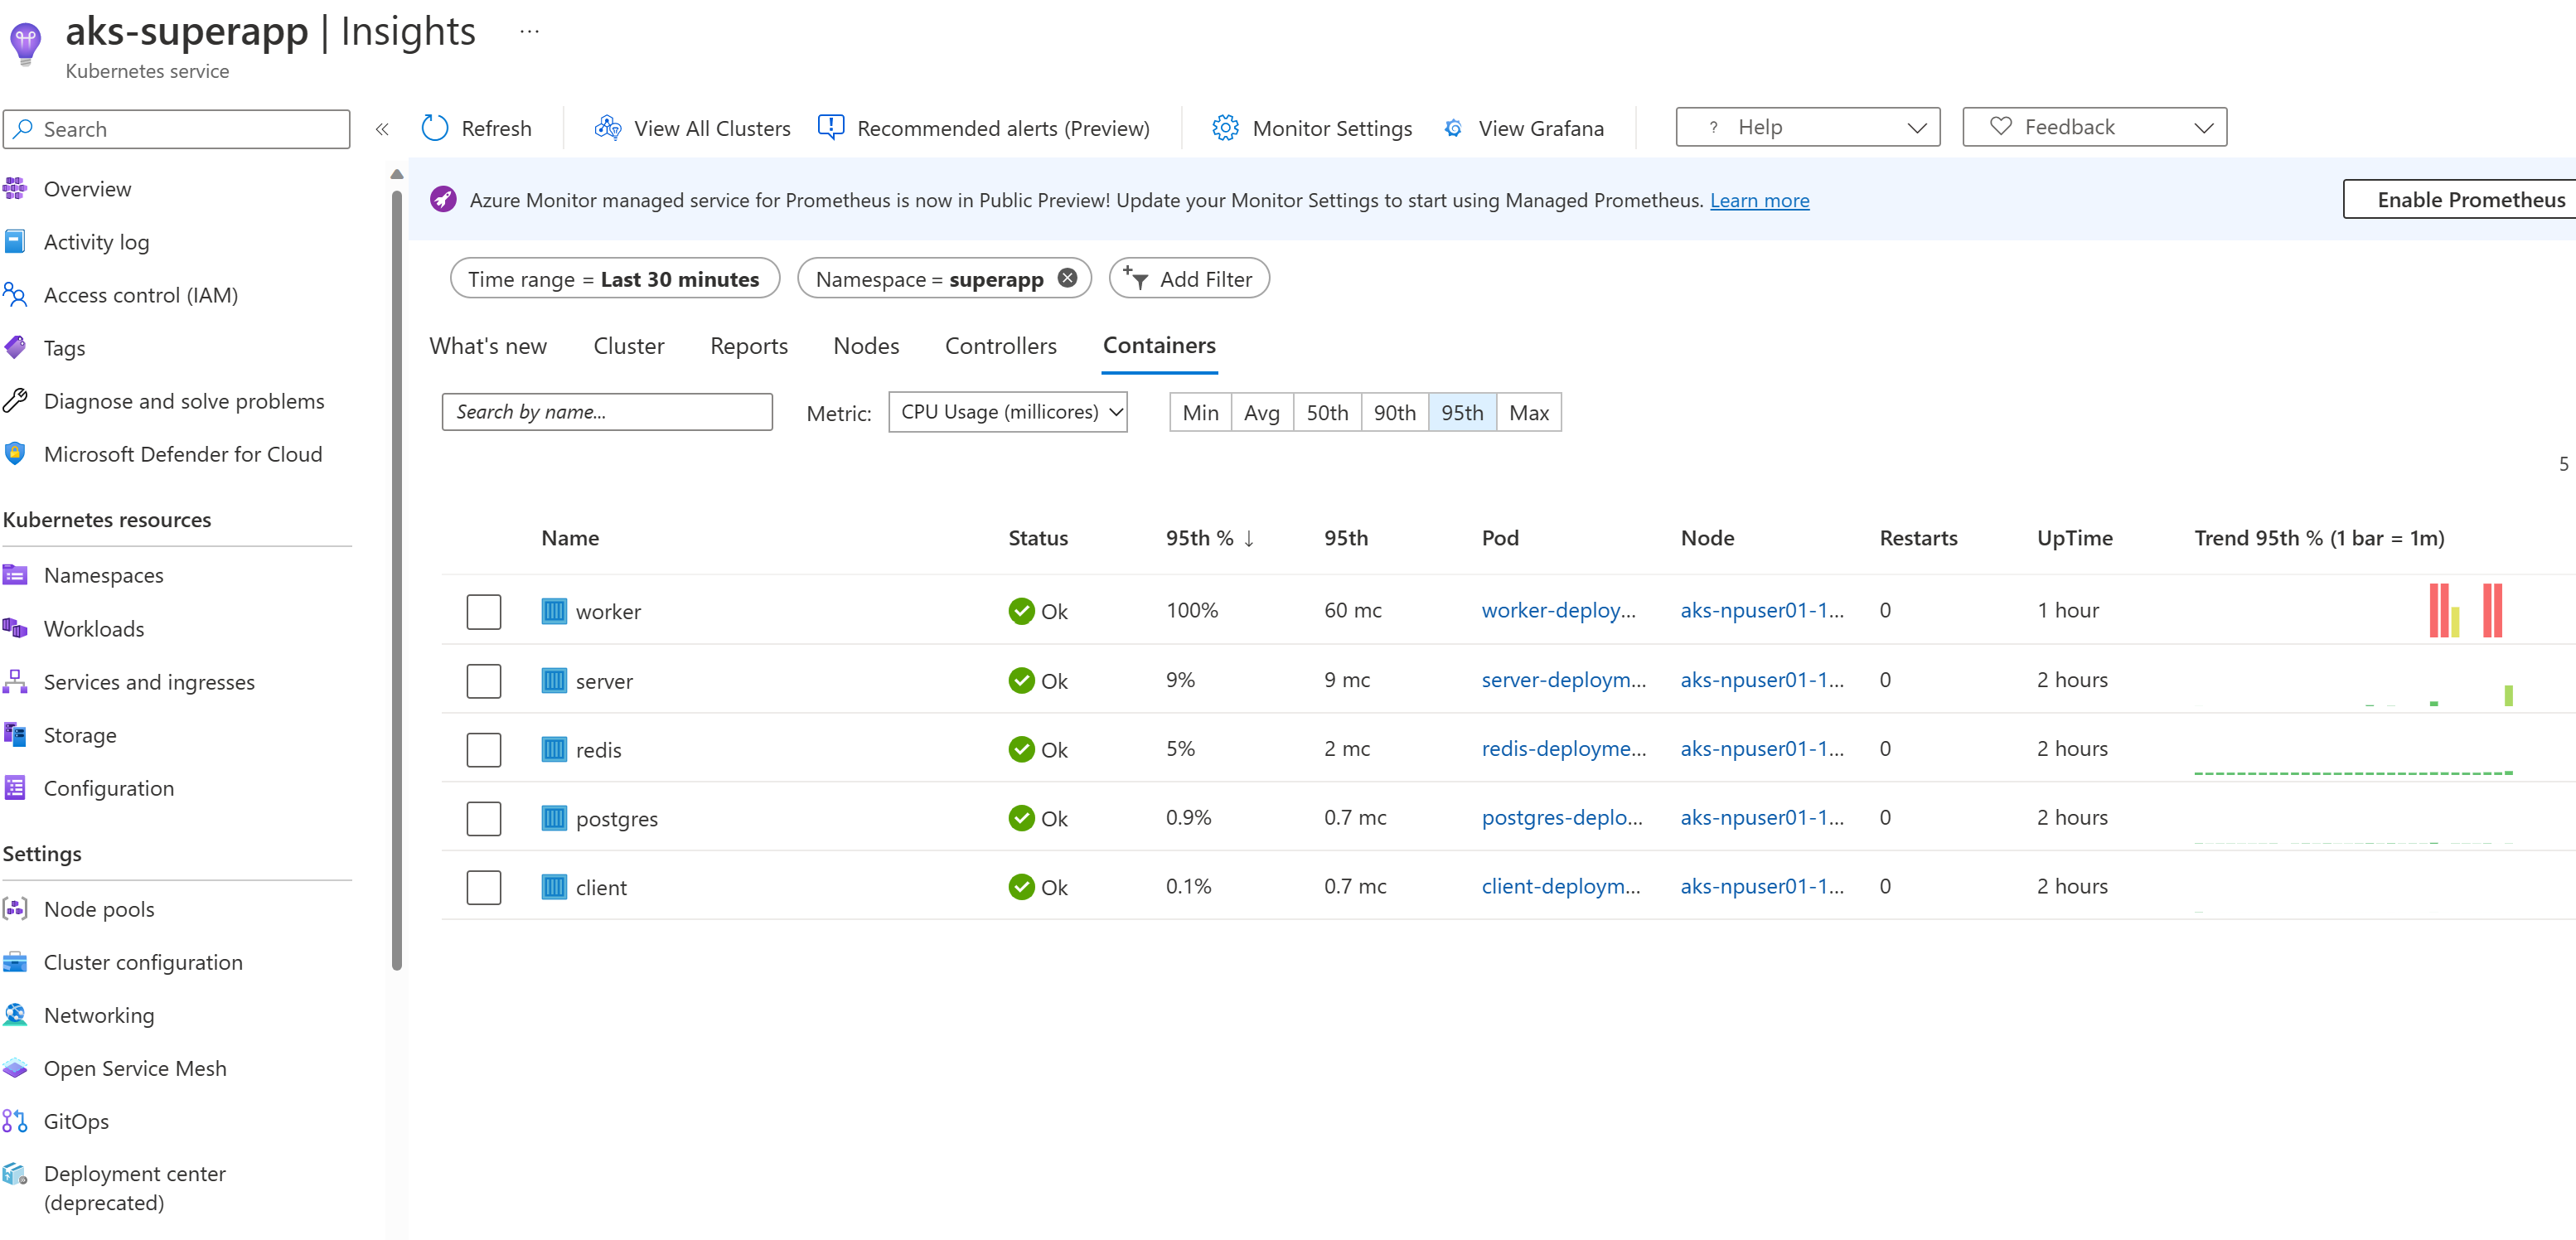2576x1240 pixels.
Task: Switch to the Nodes tab
Action: pyautogui.click(x=866, y=345)
